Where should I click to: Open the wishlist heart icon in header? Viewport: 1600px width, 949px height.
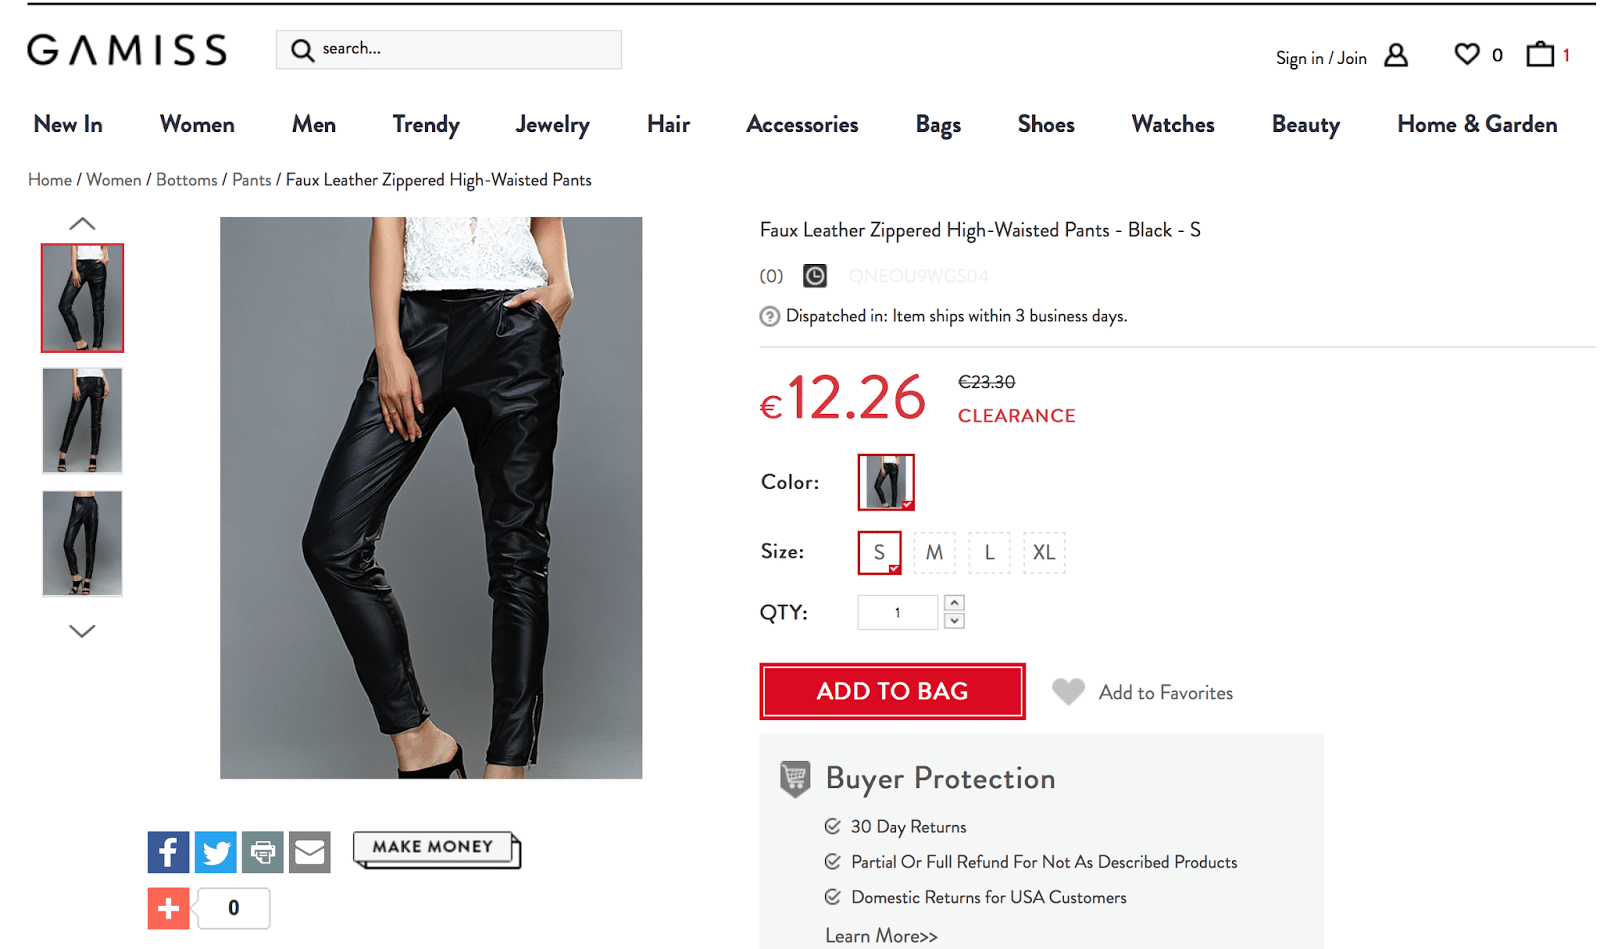[1466, 55]
